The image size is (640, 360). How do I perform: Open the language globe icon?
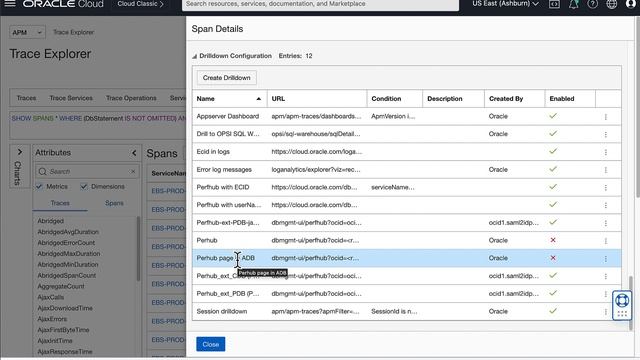point(611,4)
